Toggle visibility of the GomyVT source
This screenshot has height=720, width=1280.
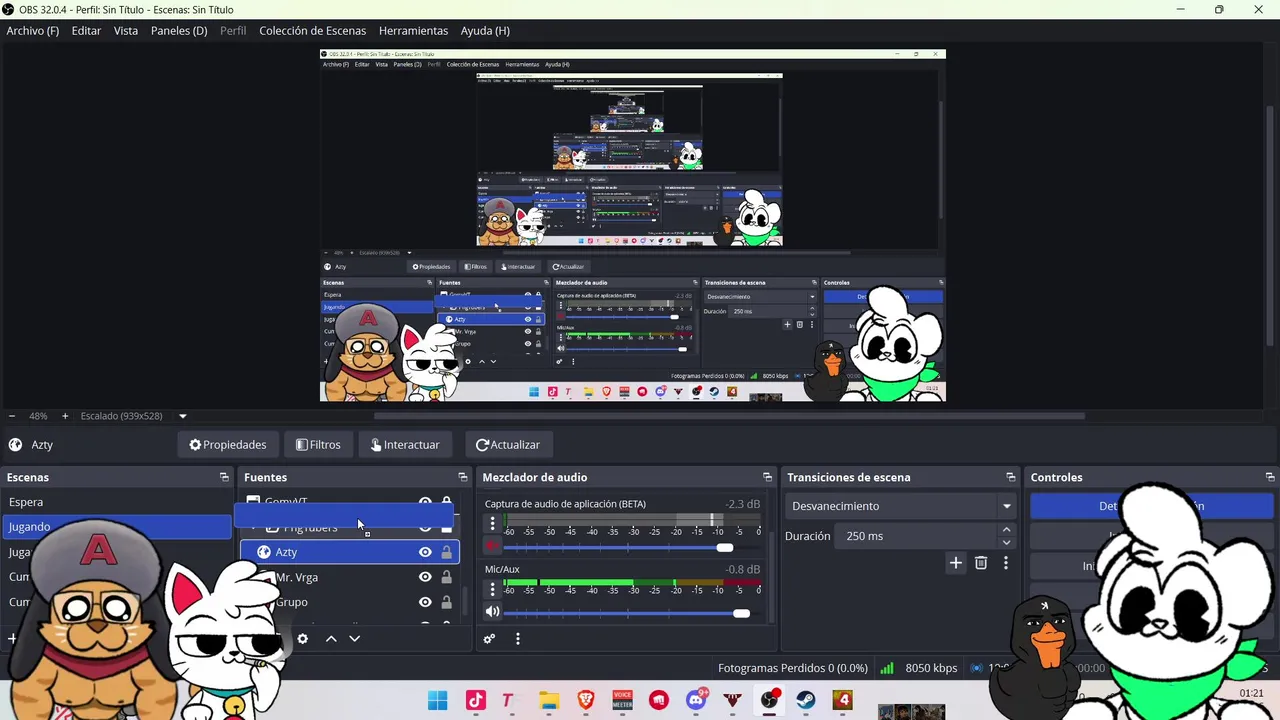(x=425, y=502)
